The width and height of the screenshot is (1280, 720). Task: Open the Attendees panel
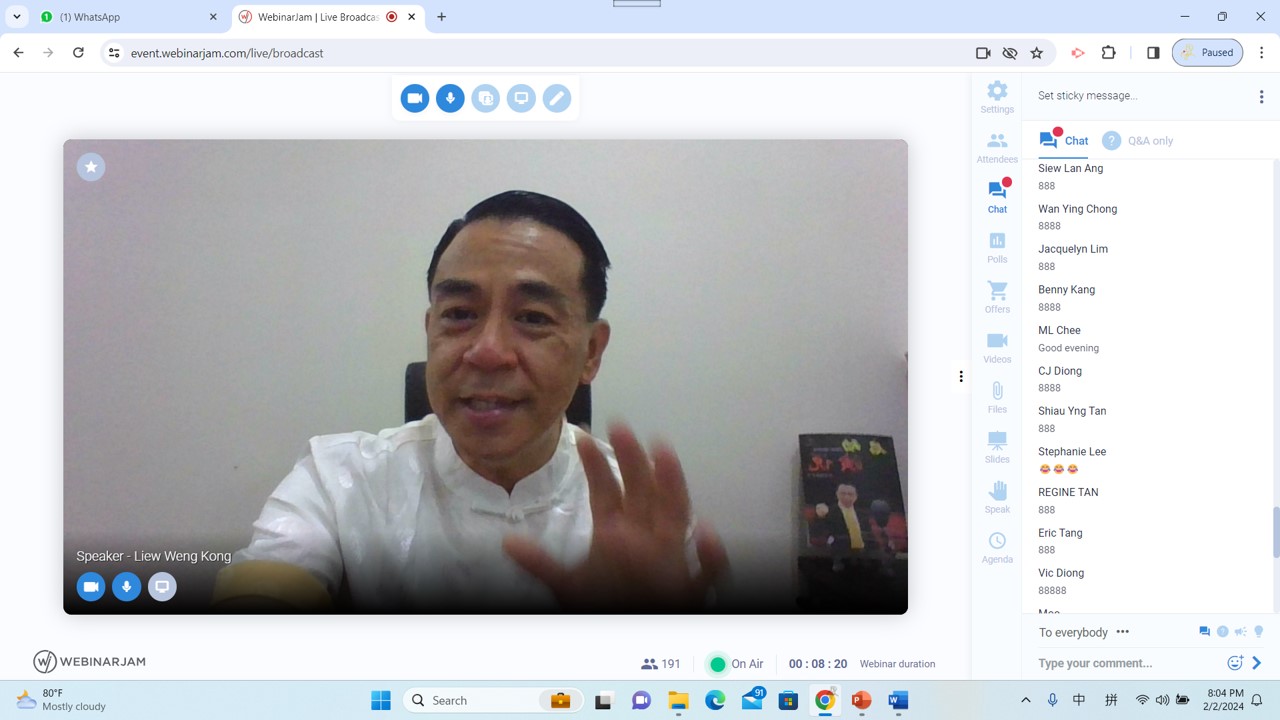(x=997, y=148)
